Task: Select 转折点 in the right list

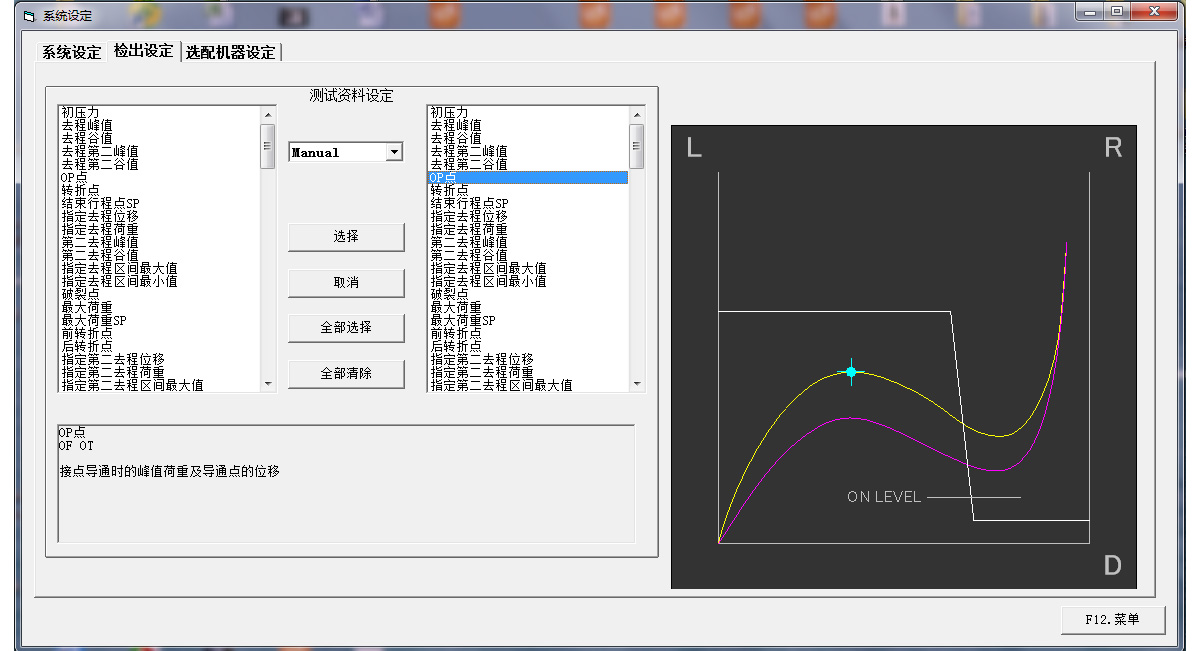Action: (528, 190)
